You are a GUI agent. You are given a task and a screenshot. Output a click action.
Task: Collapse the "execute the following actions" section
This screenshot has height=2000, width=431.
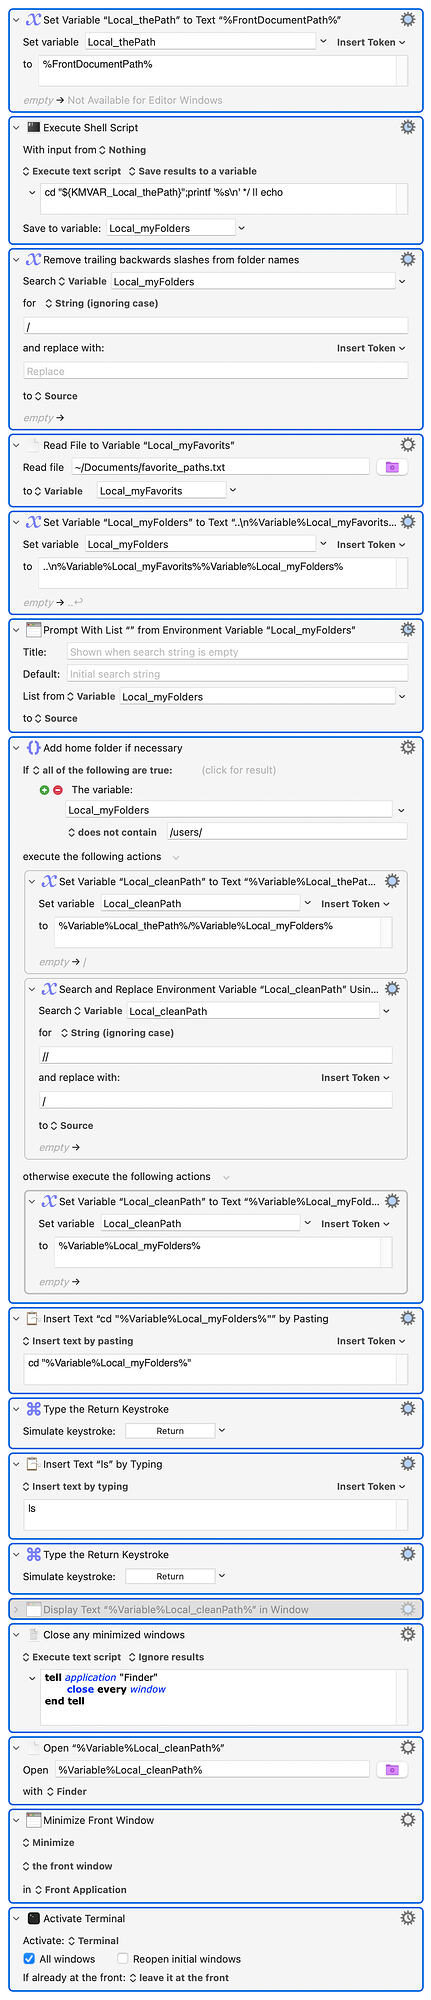click(x=176, y=857)
